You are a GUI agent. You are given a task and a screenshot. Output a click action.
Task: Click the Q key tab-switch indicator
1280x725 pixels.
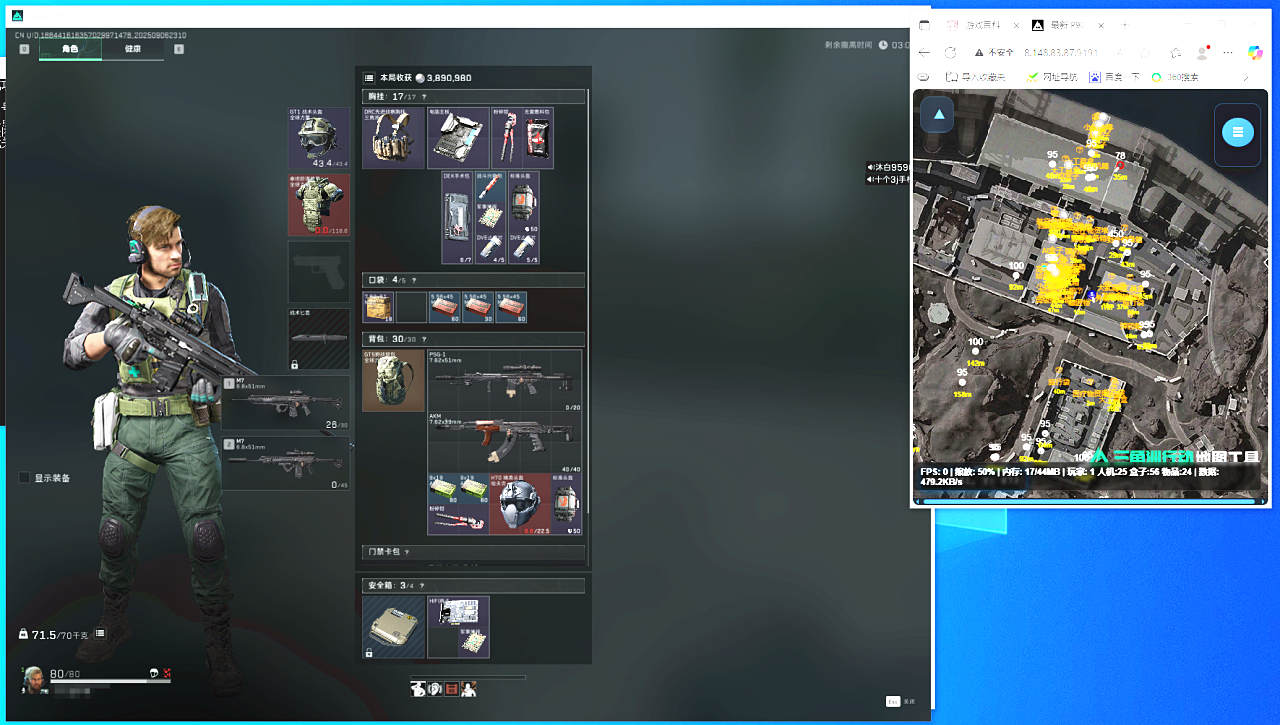(25, 48)
